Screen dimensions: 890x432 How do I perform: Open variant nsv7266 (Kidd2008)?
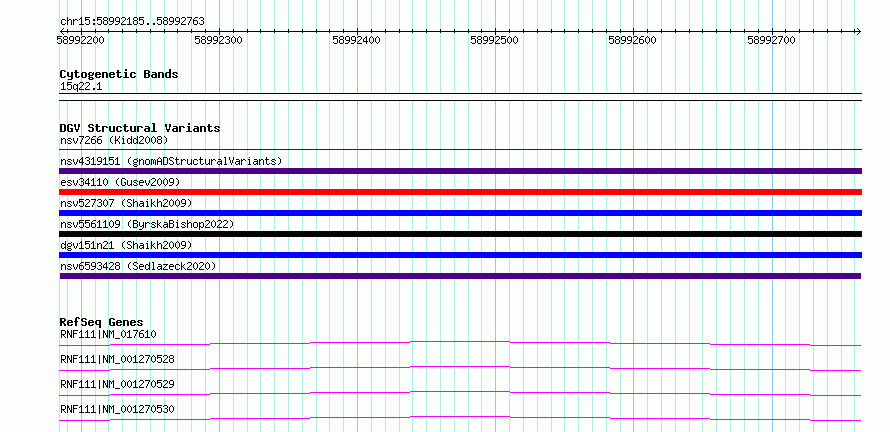tap(114, 140)
